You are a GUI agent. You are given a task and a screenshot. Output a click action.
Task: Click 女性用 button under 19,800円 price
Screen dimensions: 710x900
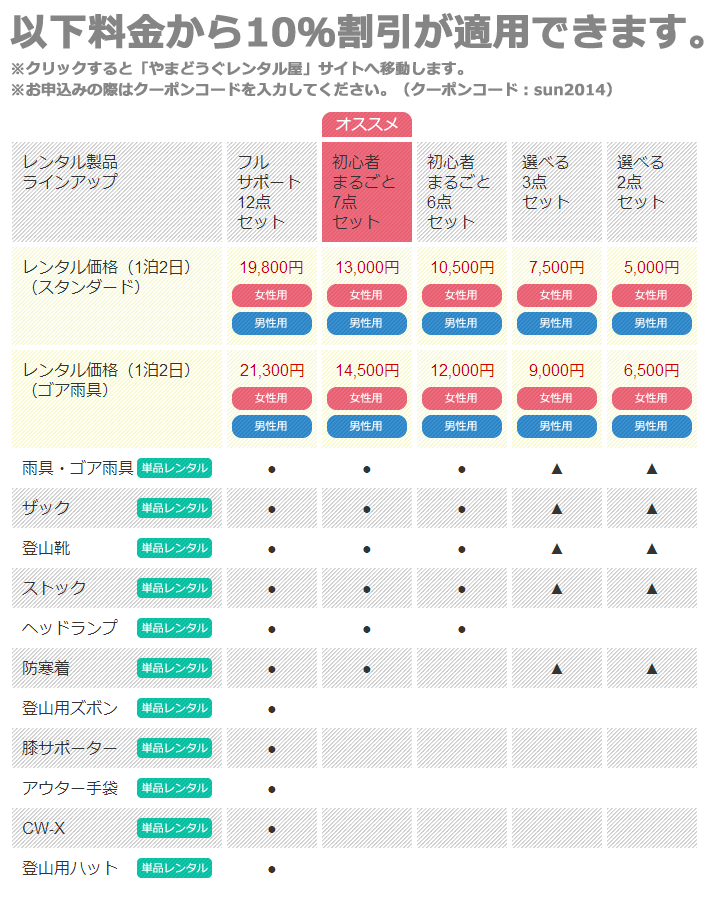pyautogui.click(x=271, y=295)
